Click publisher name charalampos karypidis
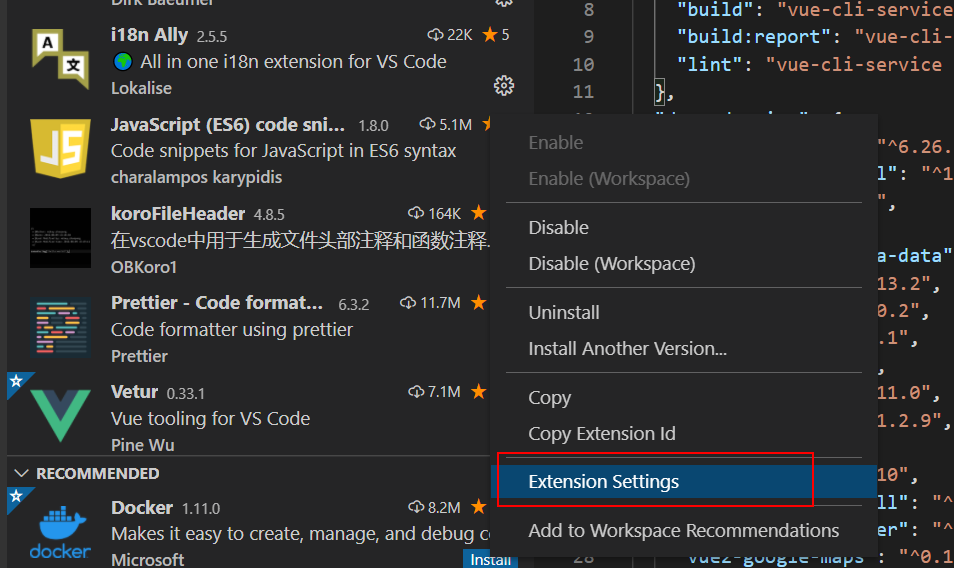This screenshot has height=568, width=954. pyautogui.click(x=197, y=177)
